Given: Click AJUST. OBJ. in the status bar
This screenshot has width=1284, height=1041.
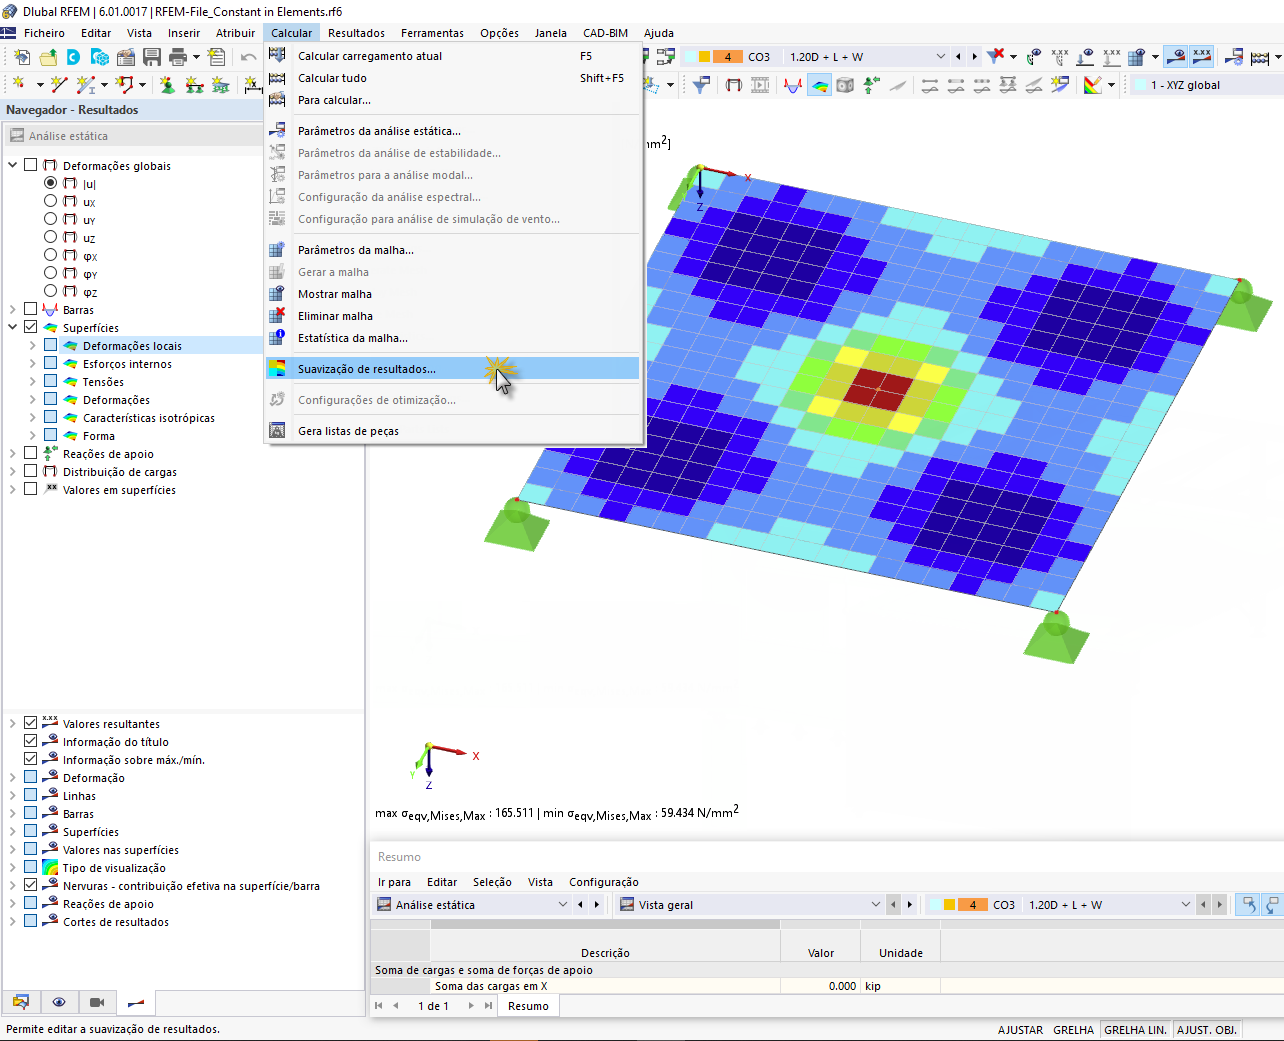Looking at the screenshot, I should click(1206, 1029).
